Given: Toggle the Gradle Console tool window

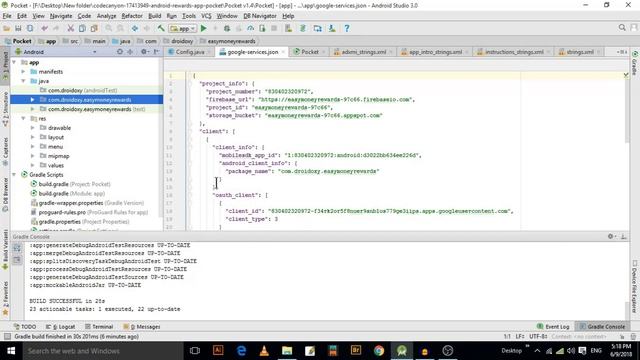Looking at the screenshot, I should (x=602, y=327).
